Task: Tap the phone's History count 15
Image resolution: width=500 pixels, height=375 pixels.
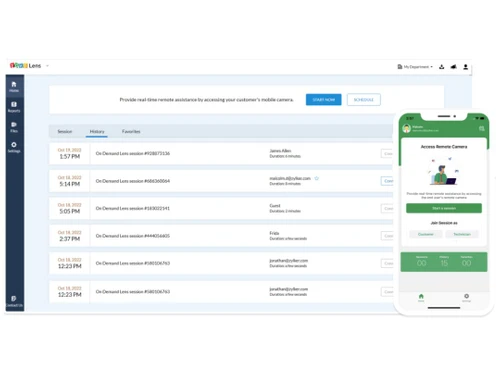Action: point(444,263)
